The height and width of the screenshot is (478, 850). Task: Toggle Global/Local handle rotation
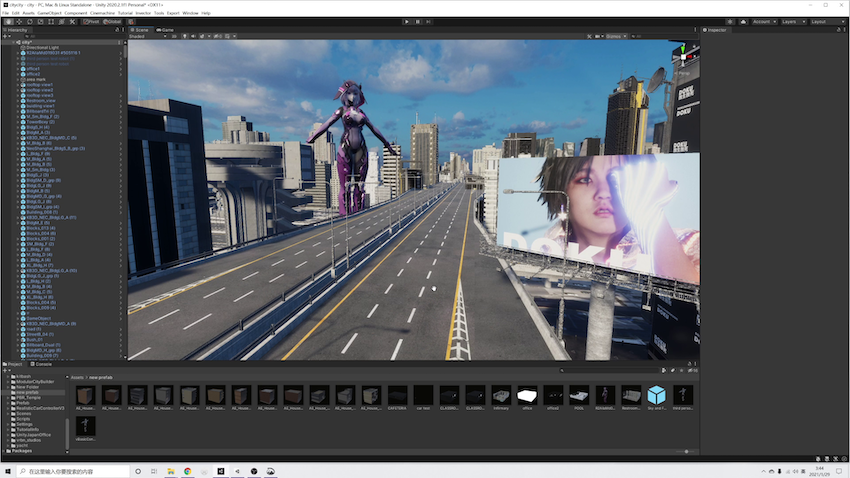pos(112,21)
